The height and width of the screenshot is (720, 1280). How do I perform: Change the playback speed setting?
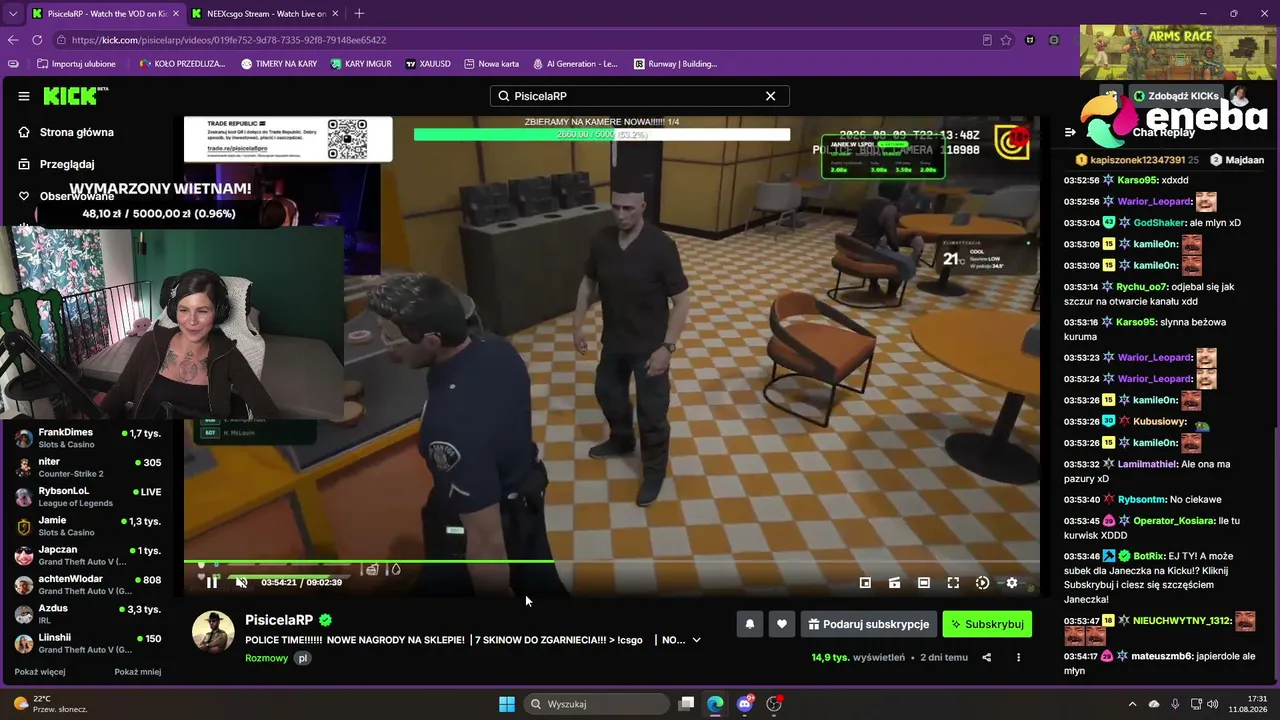tap(982, 583)
